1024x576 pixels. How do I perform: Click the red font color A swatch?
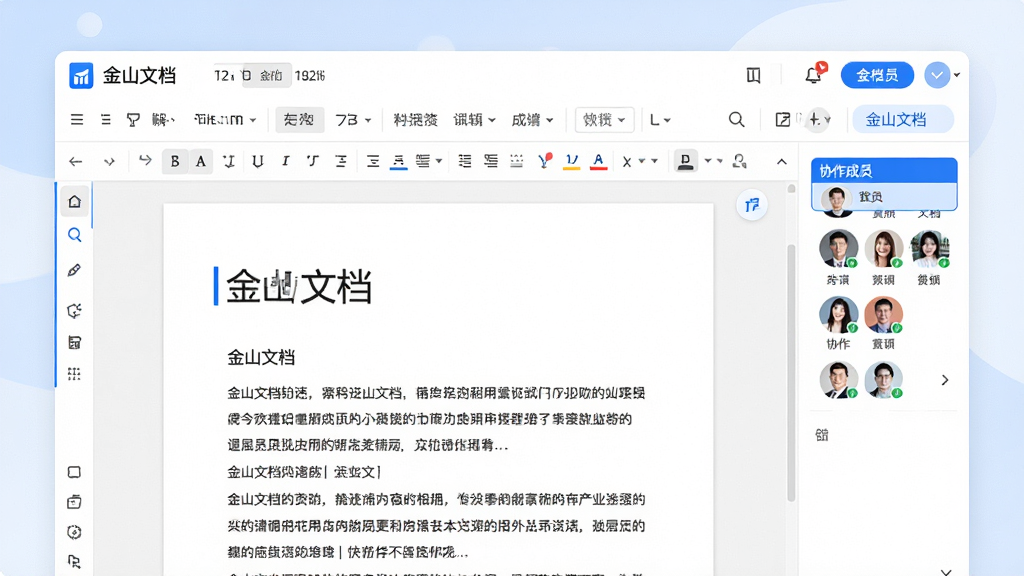(598, 161)
